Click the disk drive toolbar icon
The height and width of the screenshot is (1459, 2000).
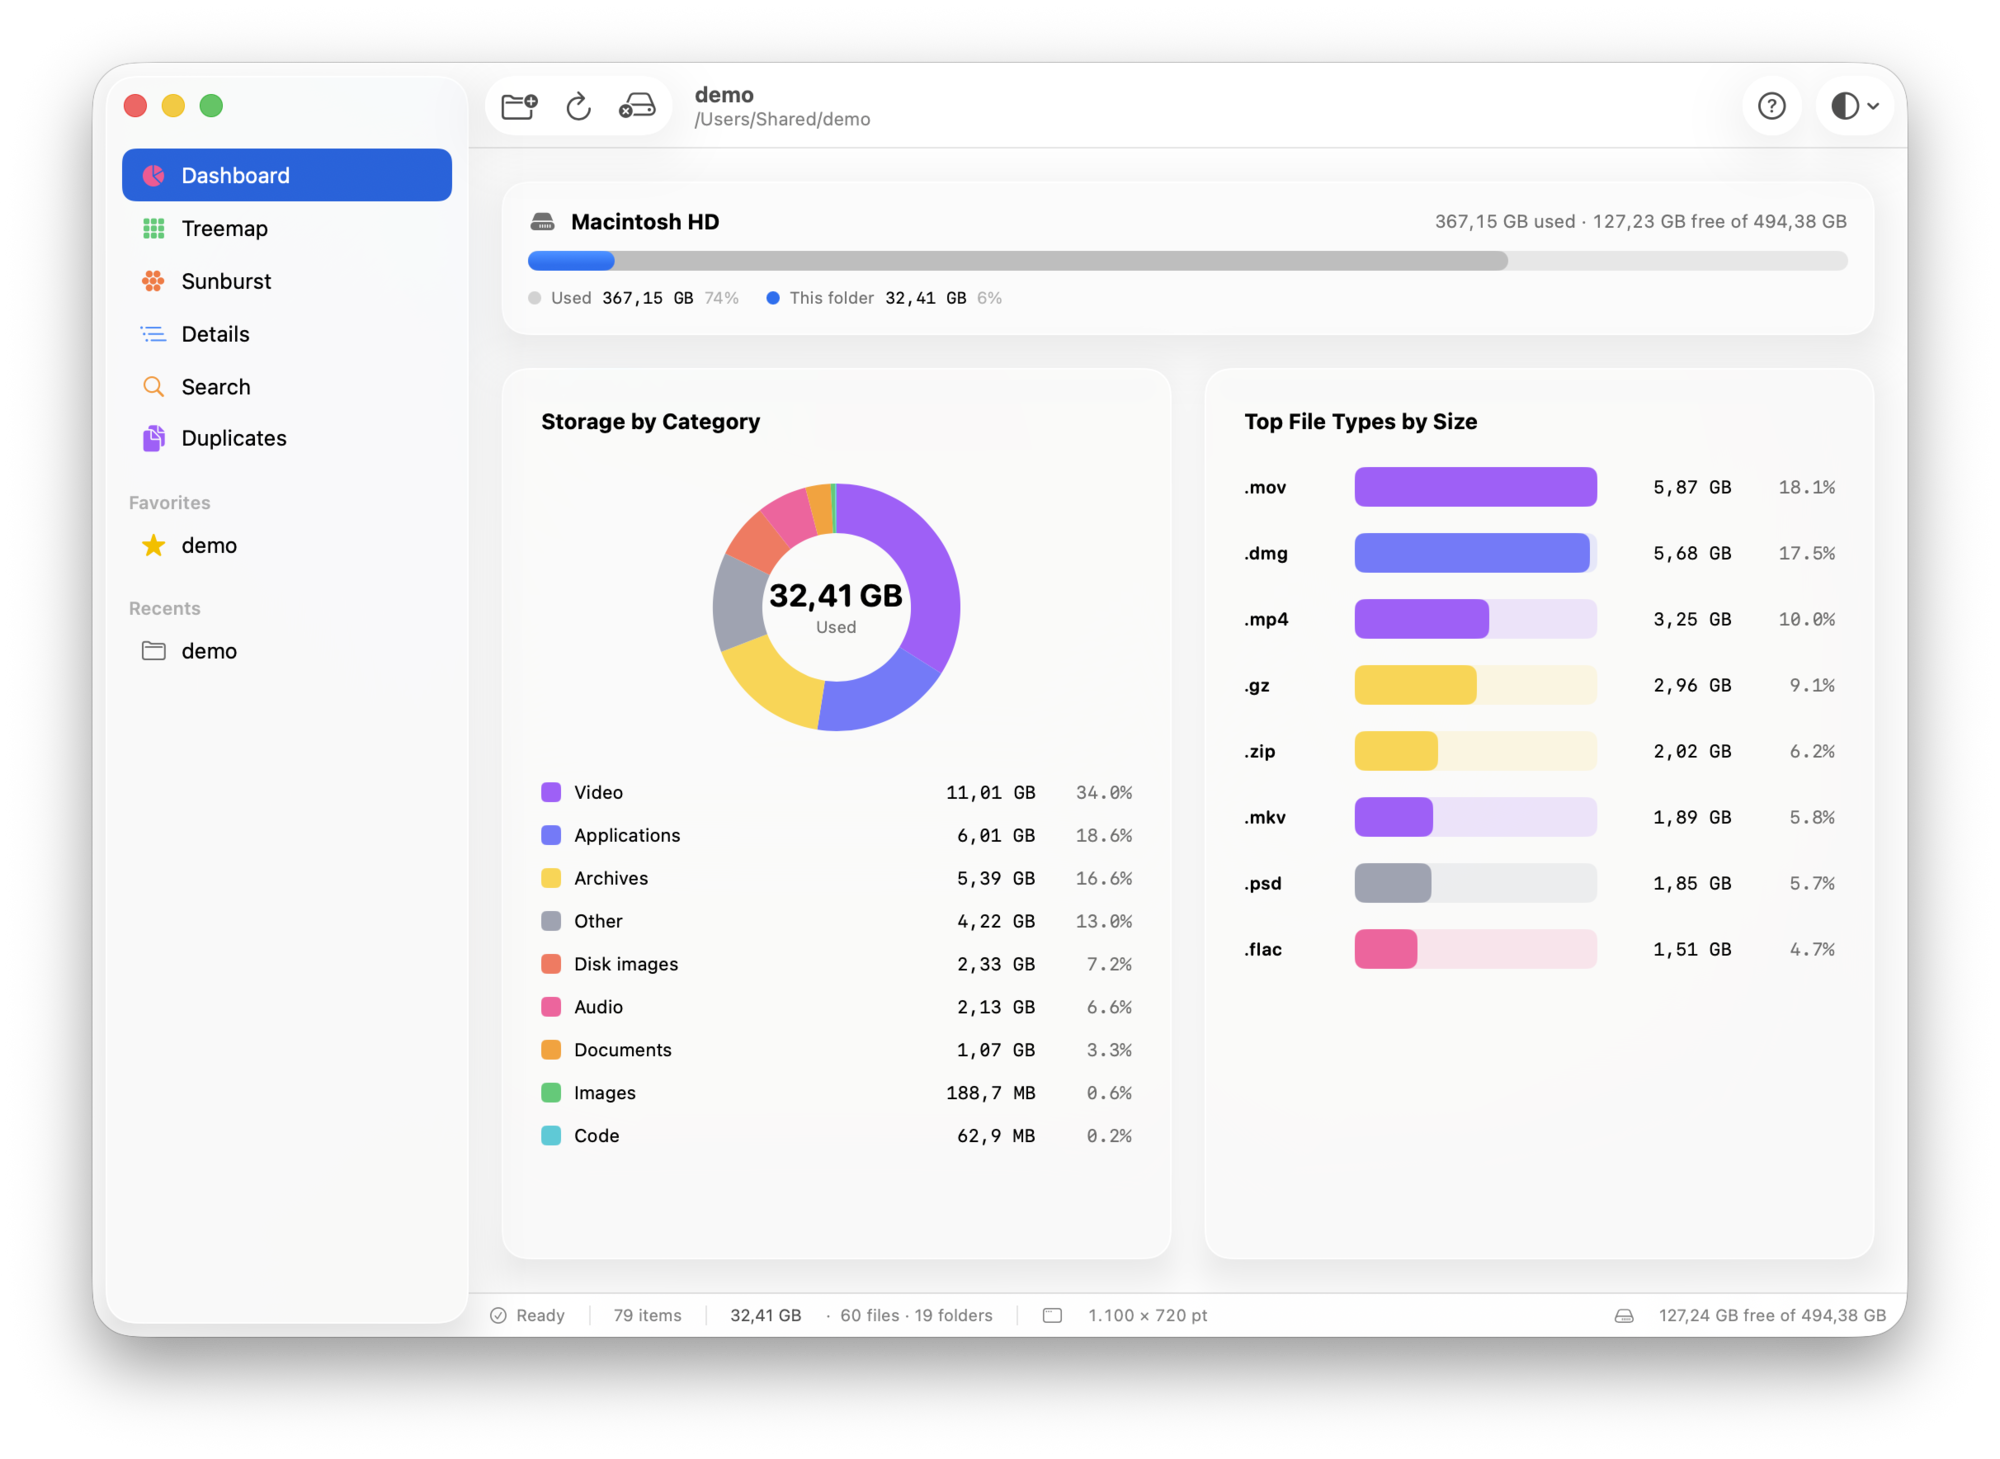(637, 106)
